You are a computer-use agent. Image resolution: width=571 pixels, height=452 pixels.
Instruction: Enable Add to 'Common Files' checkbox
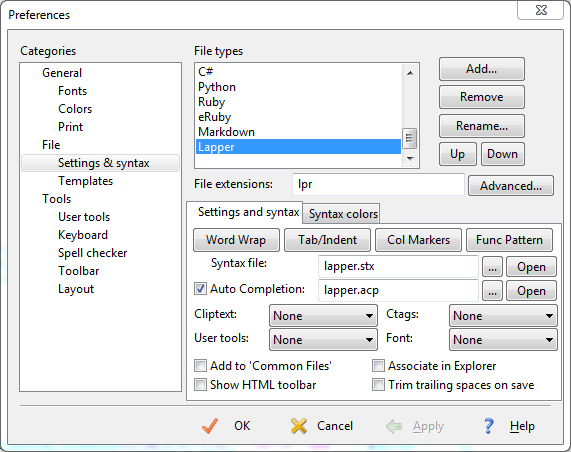coord(200,365)
